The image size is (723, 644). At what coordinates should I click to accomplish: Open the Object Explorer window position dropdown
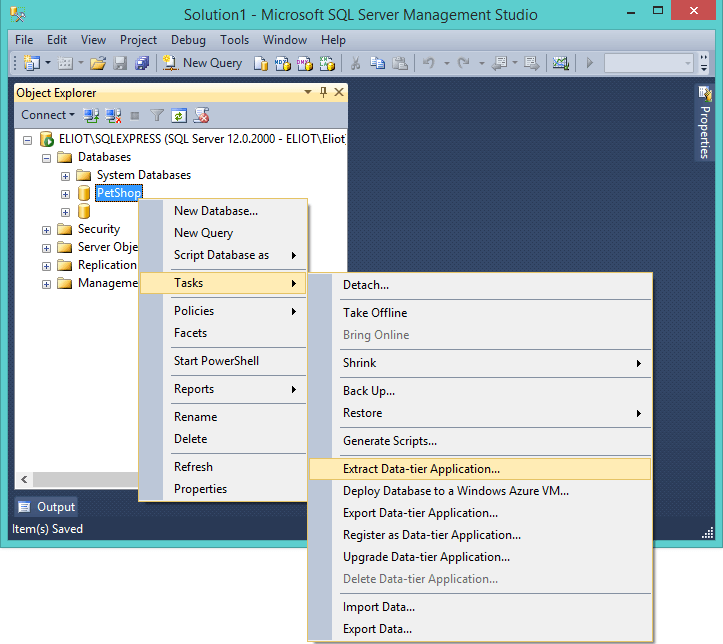point(308,92)
